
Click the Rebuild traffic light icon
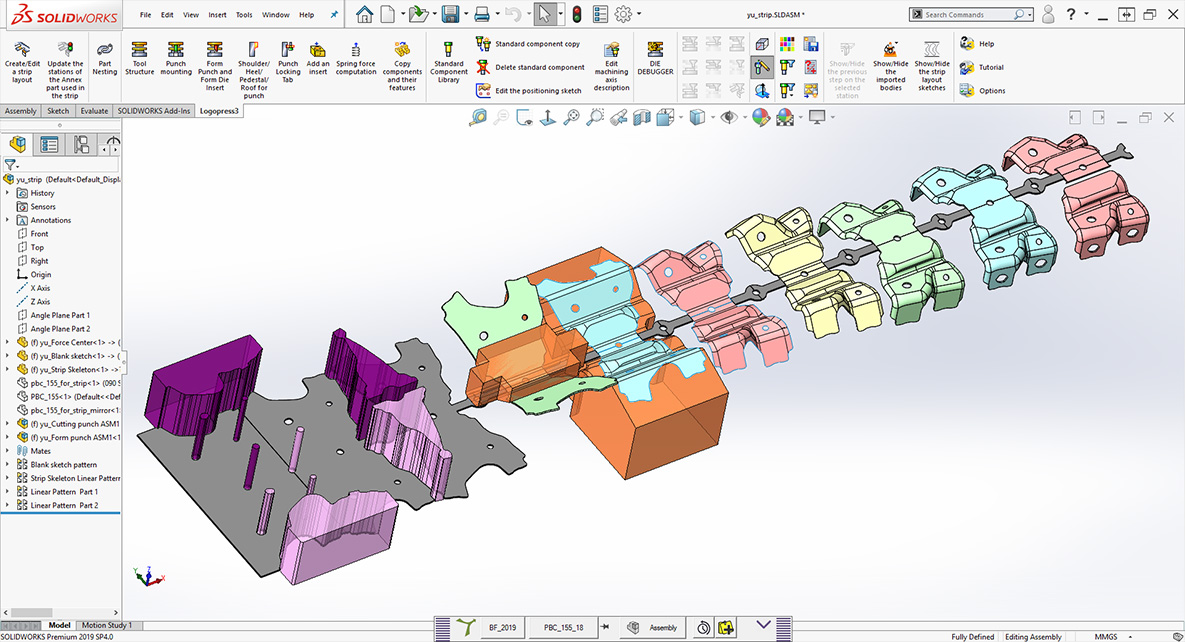pos(577,14)
